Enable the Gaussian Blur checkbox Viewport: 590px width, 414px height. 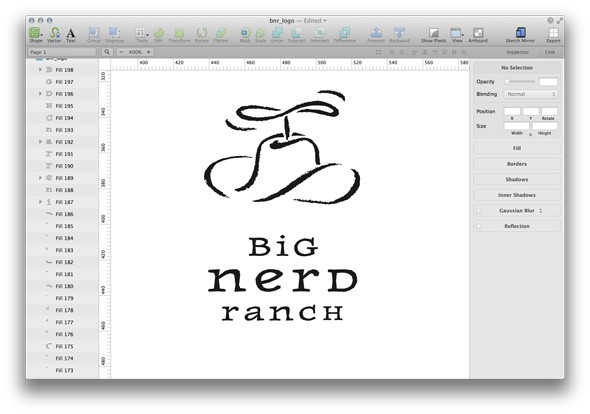(x=479, y=211)
